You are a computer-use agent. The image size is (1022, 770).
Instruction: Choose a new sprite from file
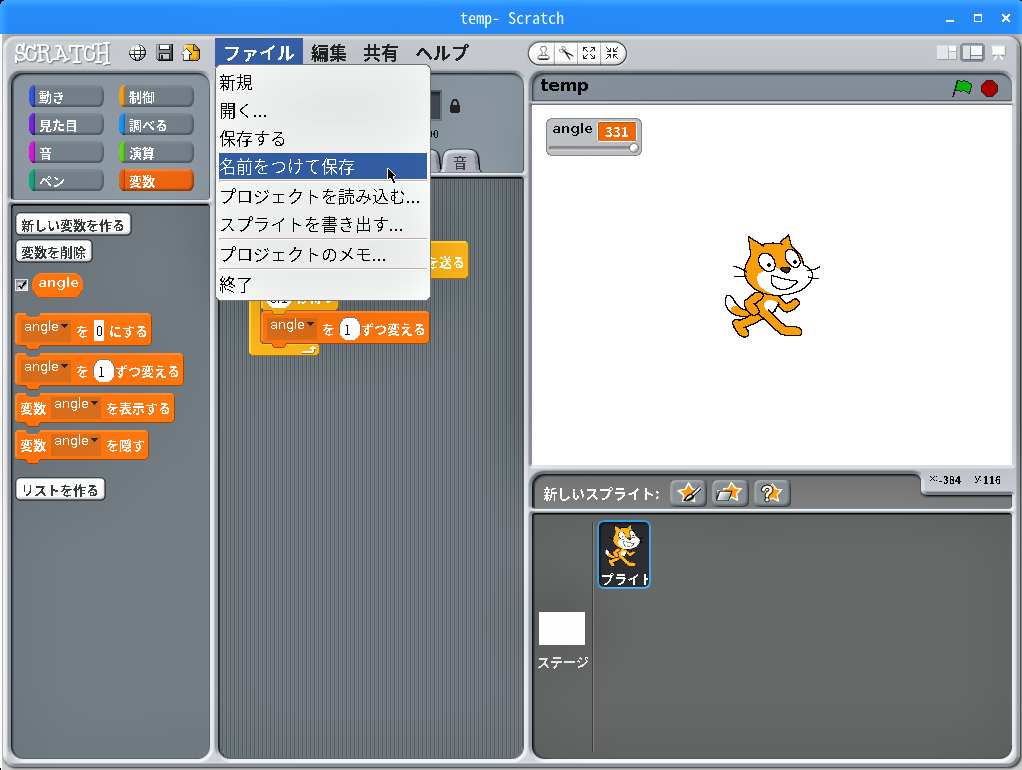coord(729,494)
